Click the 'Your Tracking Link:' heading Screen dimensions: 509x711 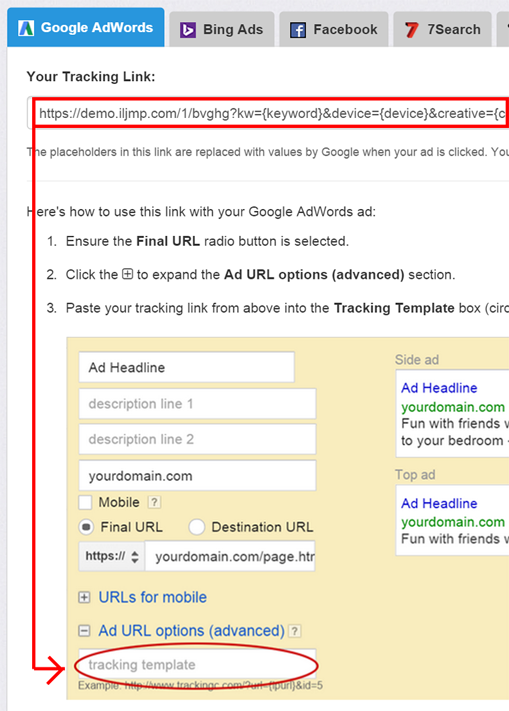click(91, 76)
